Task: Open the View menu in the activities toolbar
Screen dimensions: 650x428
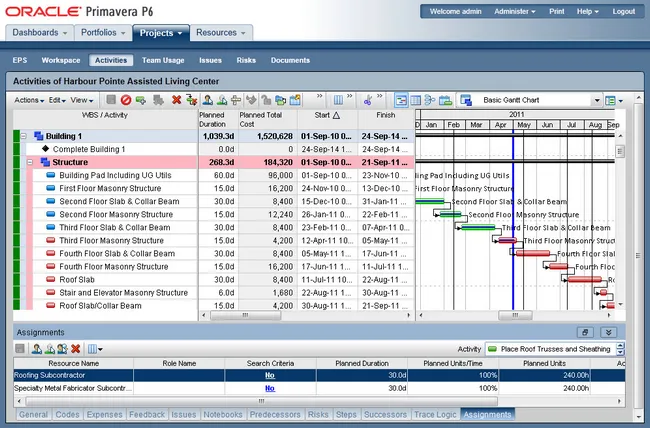Action: click(82, 100)
